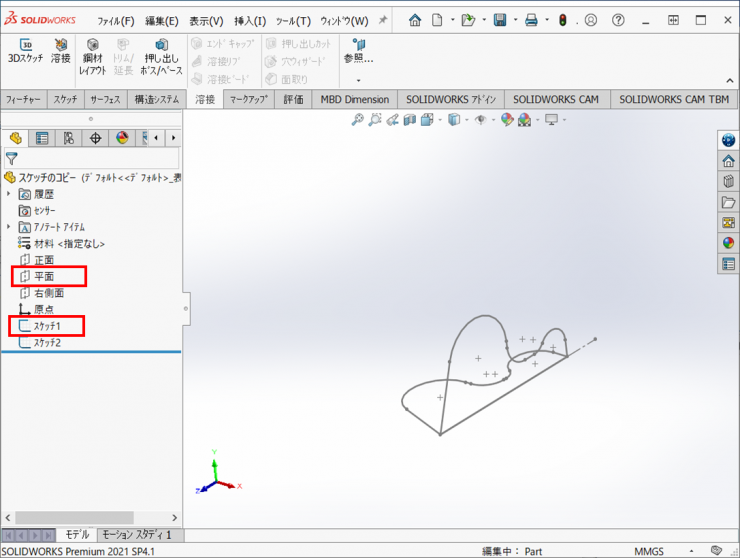Image resolution: width=740 pixels, height=558 pixels.
Task: Open the File Explorer folder icon in task pane
Action: [x=728, y=202]
